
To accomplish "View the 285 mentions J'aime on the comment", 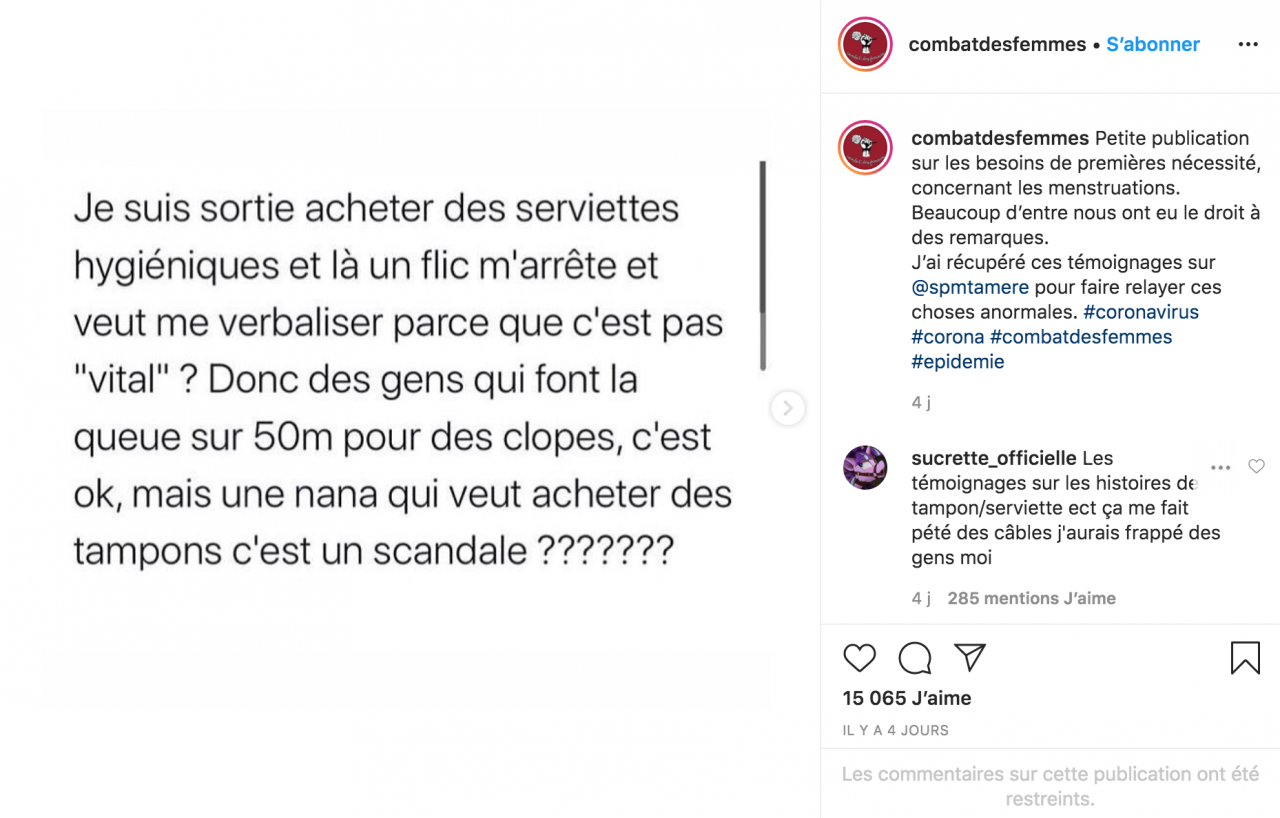I will (x=1032, y=598).
